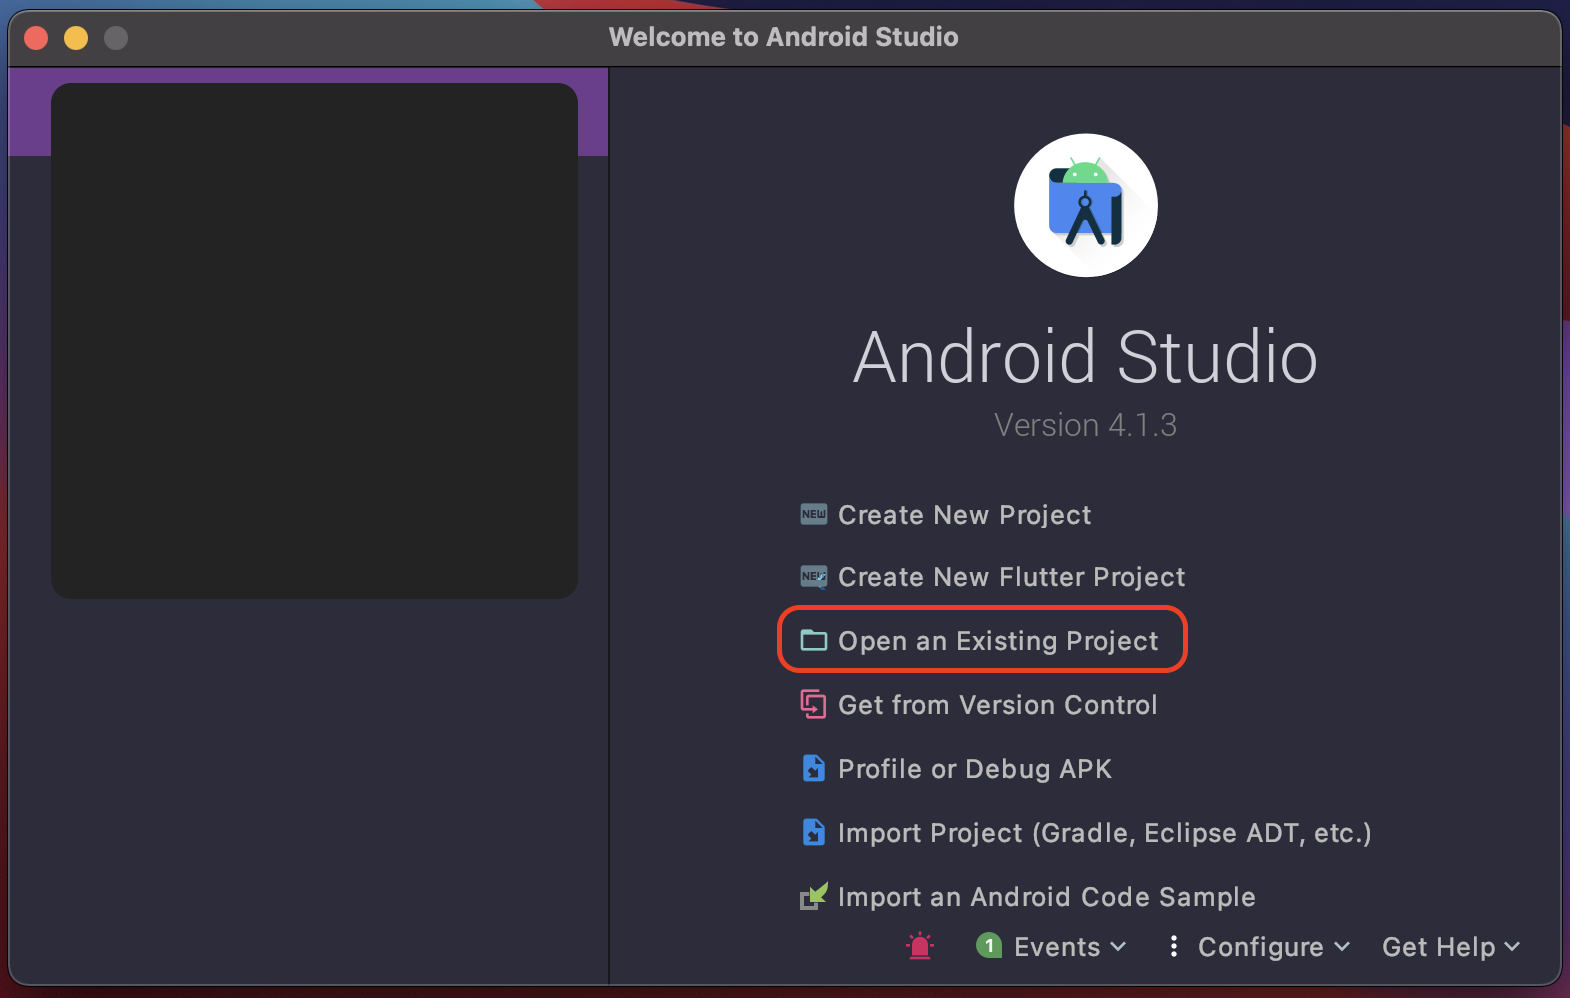Image resolution: width=1570 pixels, height=998 pixels.
Task: Close the Welcome window with red button
Action: (x=36, y=38)
